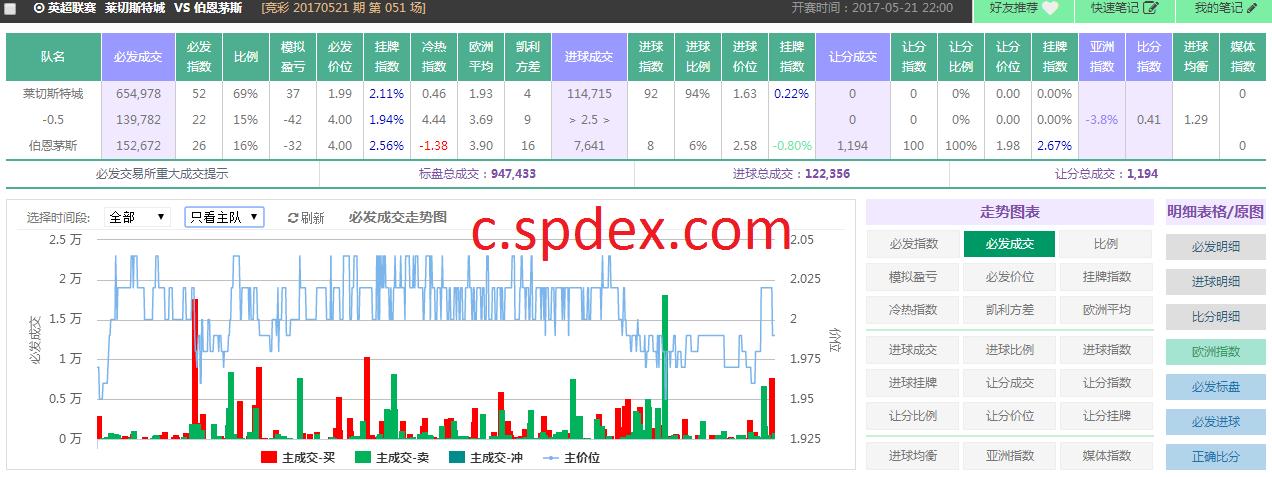Select 让分挂牌 trend chart button
1272x477 pixels.
(x=1106, y=416)
